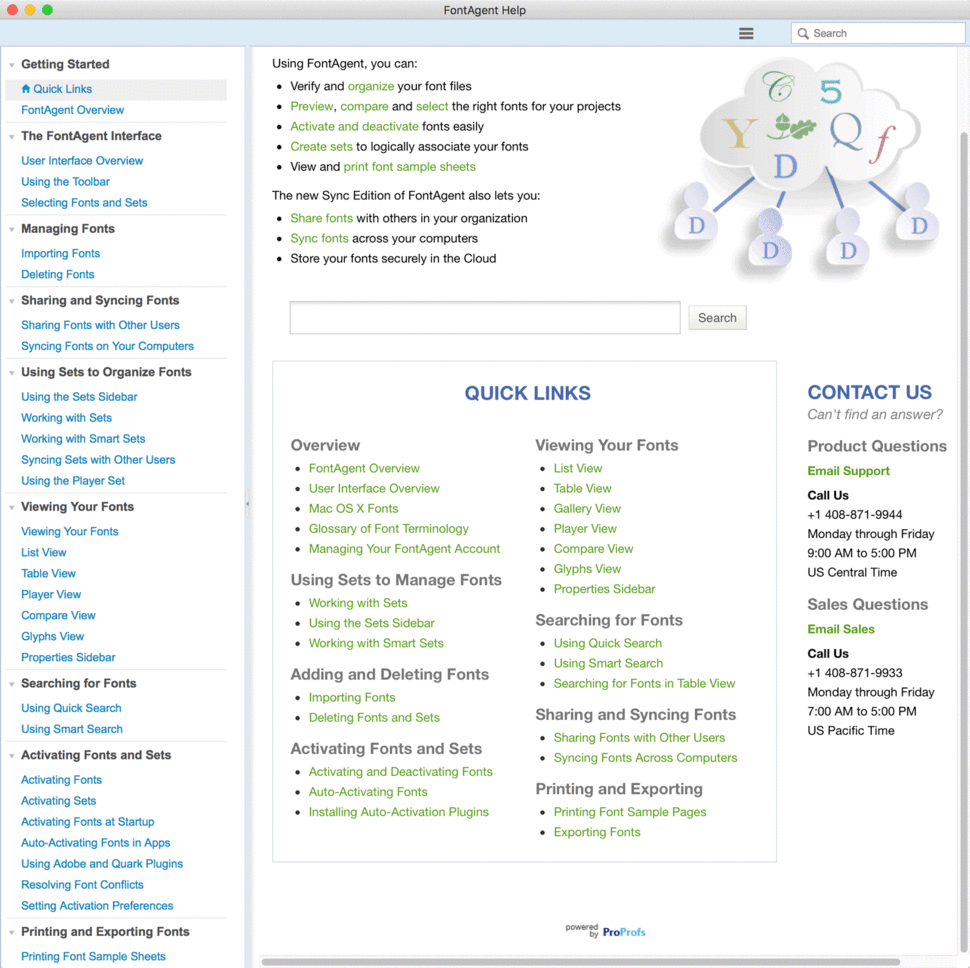Collapse the Searching for Fonts sidebar section
970x968 pixels.
[12, 684]
